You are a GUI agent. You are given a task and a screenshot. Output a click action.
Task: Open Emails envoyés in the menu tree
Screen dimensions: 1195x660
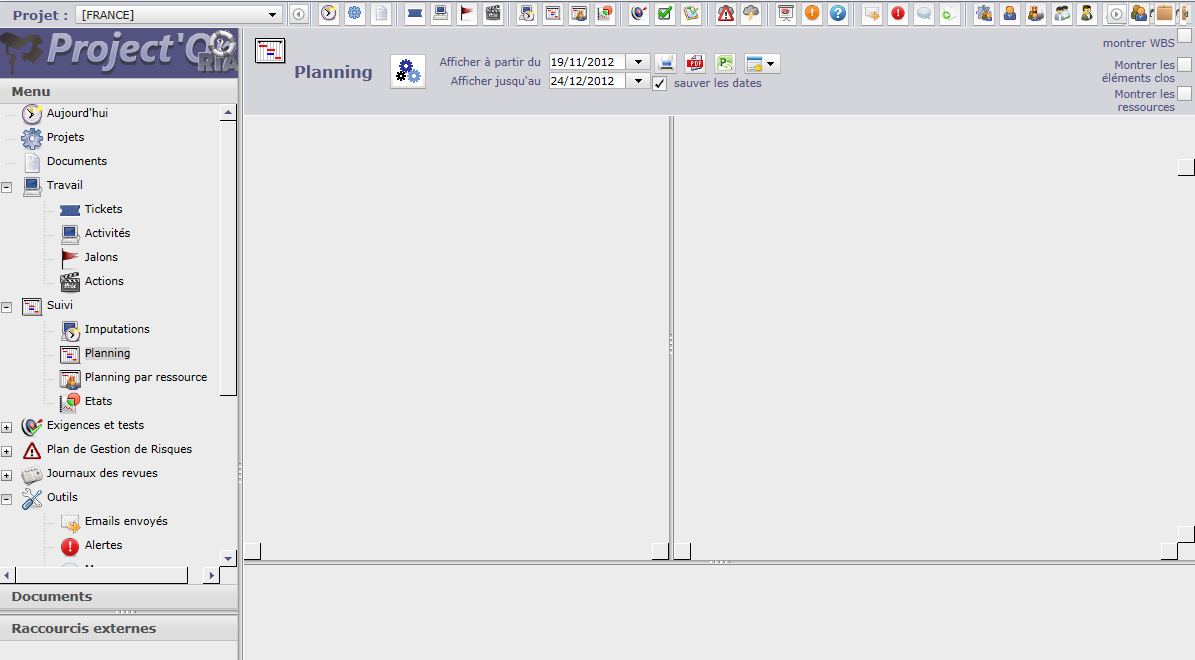coord(127,521)
